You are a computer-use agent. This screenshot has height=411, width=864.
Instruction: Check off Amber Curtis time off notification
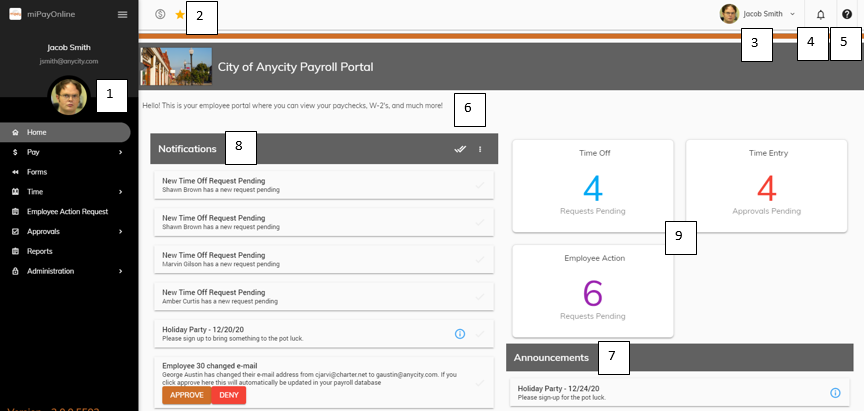[x=481, y=296]
